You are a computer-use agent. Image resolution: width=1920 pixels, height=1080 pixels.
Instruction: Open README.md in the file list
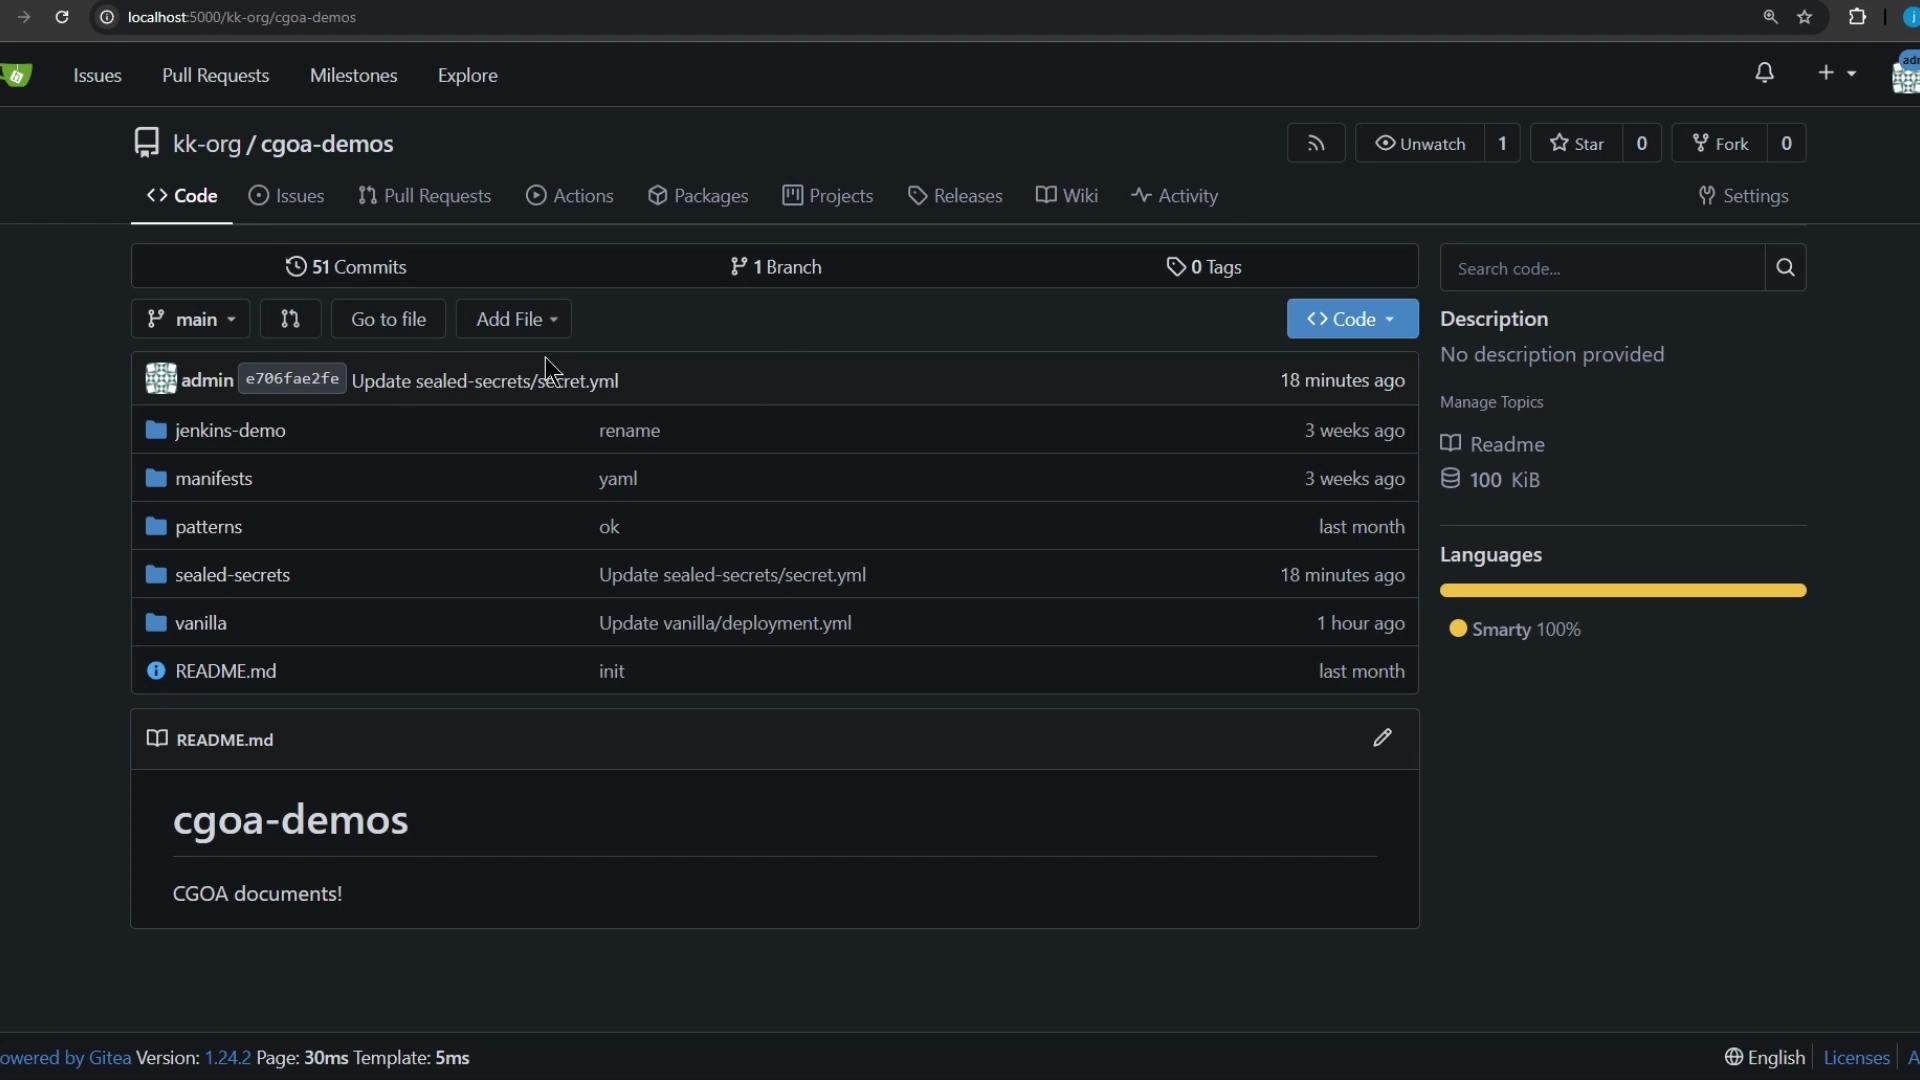tap(226, 671)
